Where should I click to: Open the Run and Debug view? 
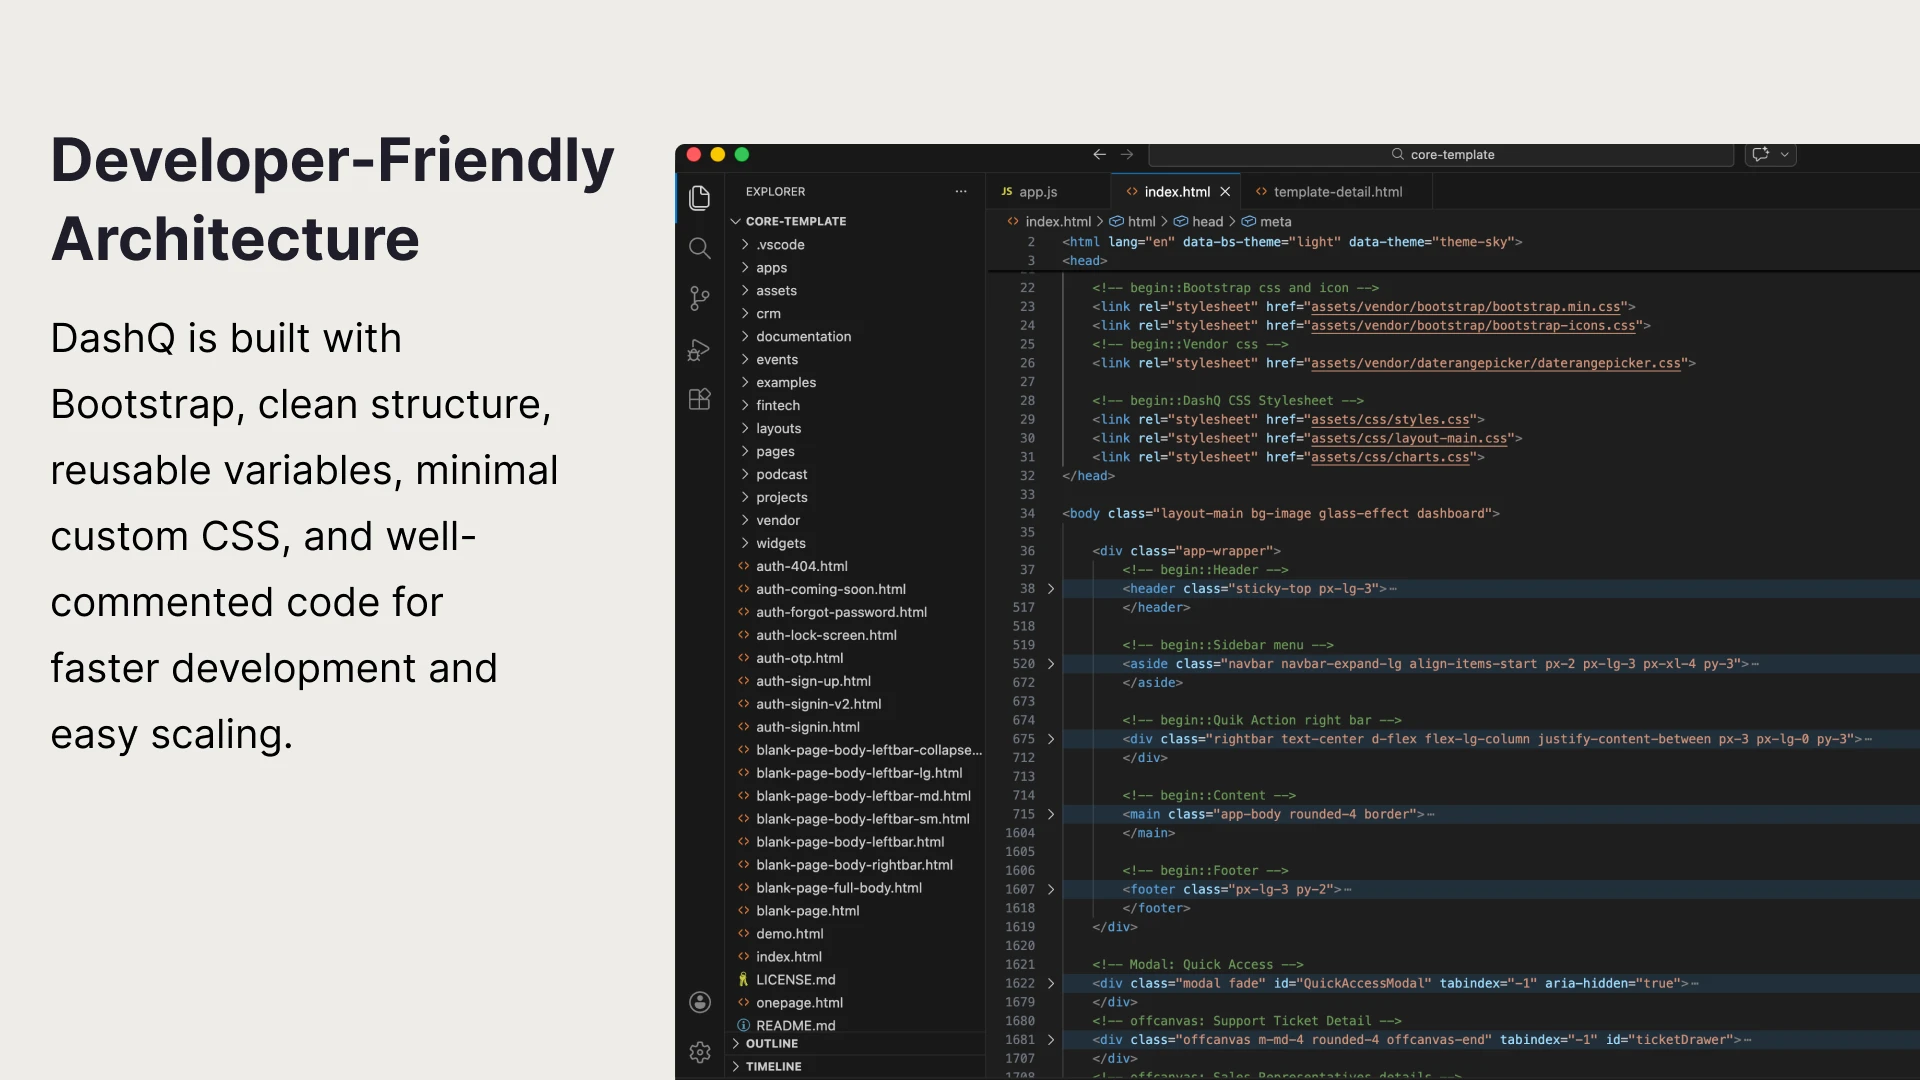coord(700,349)
